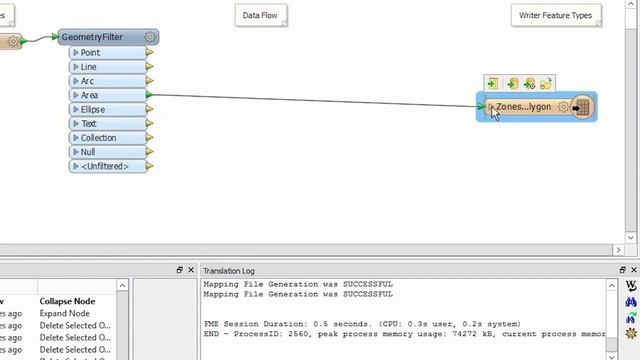Click first Delete Selected O... history entry
Viewport: 640px width, 360px height.
click(x=75, y=326)
